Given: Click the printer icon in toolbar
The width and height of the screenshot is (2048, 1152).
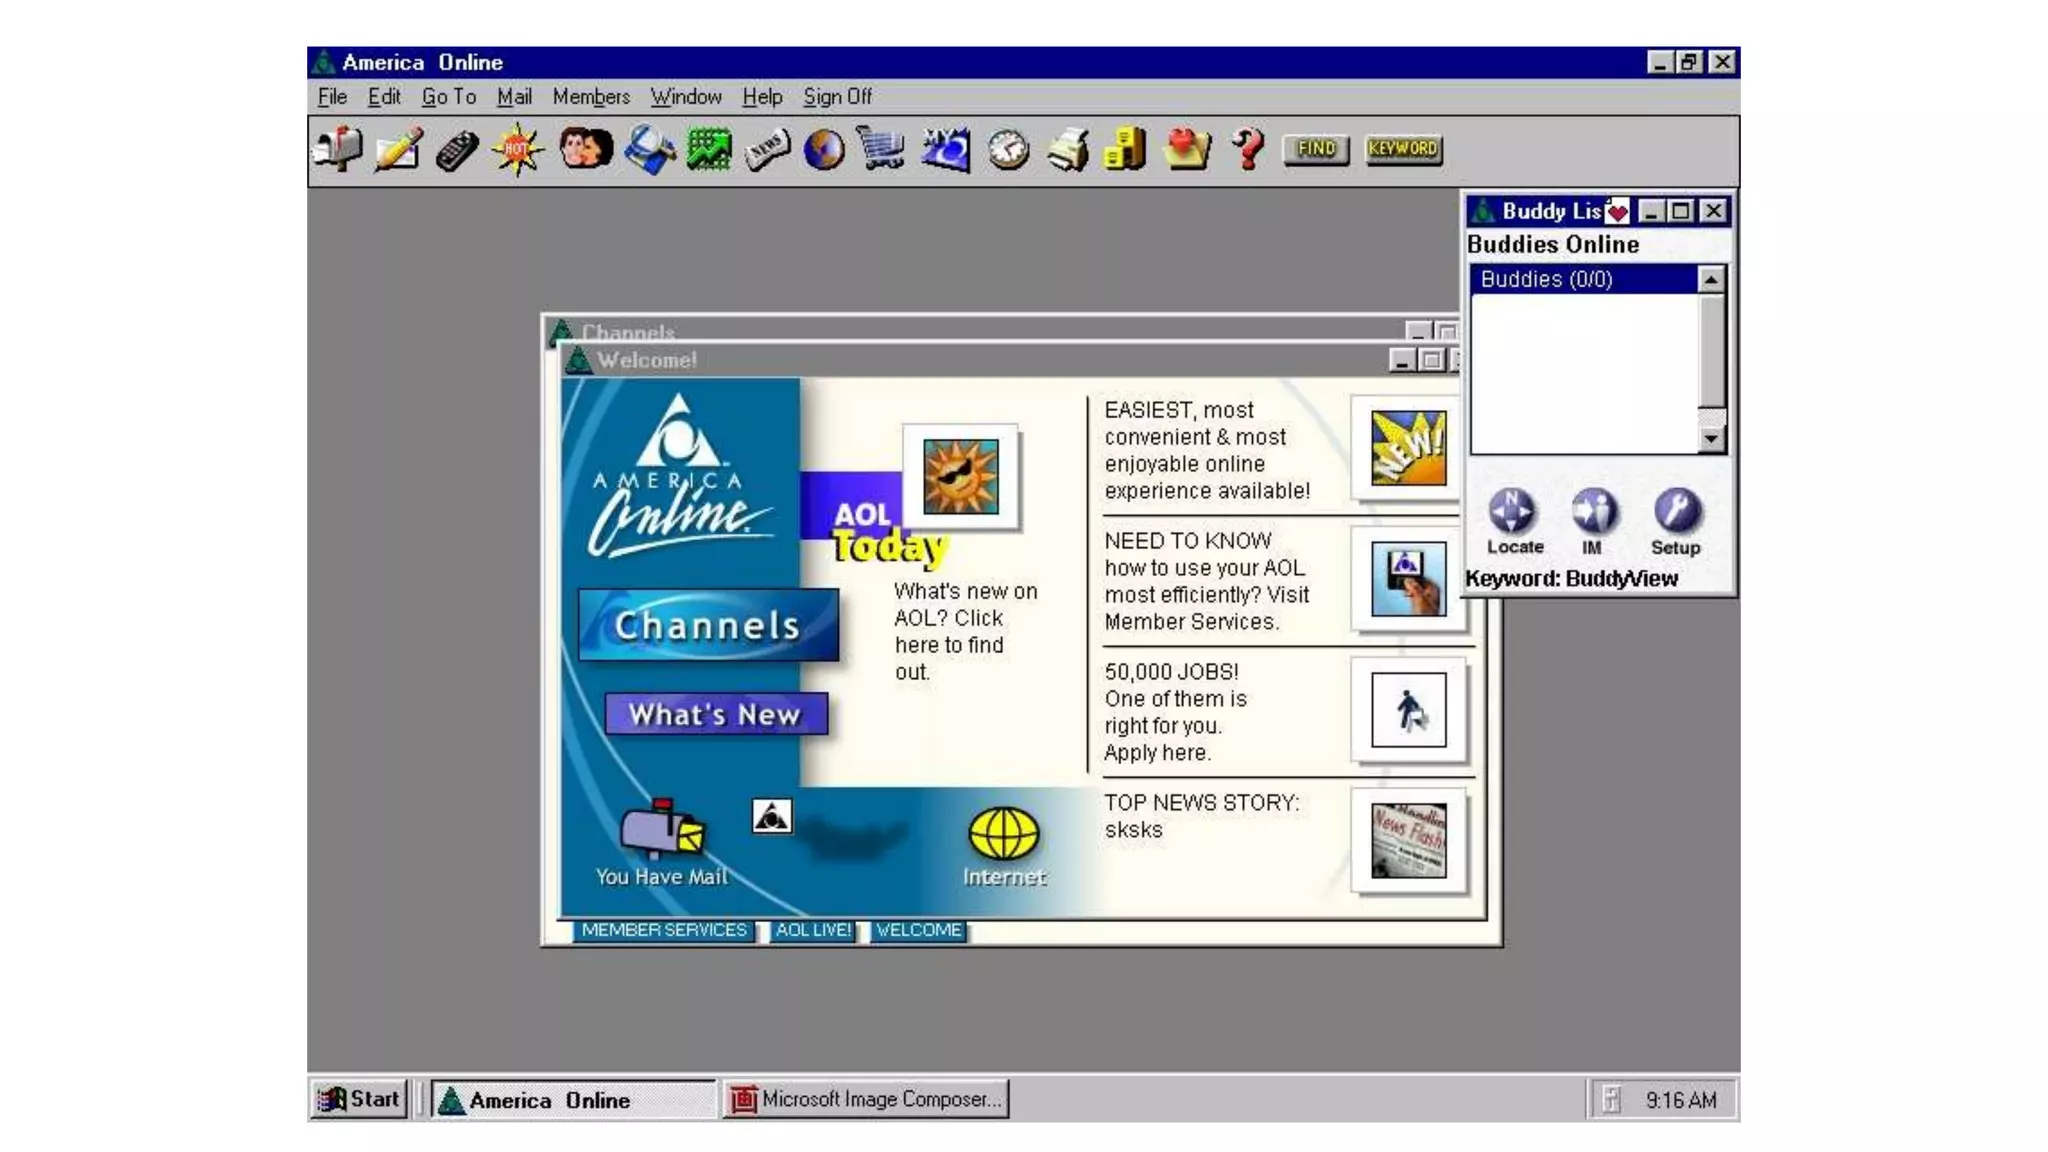Looking at the screenshot, I should coord(1068,150).
